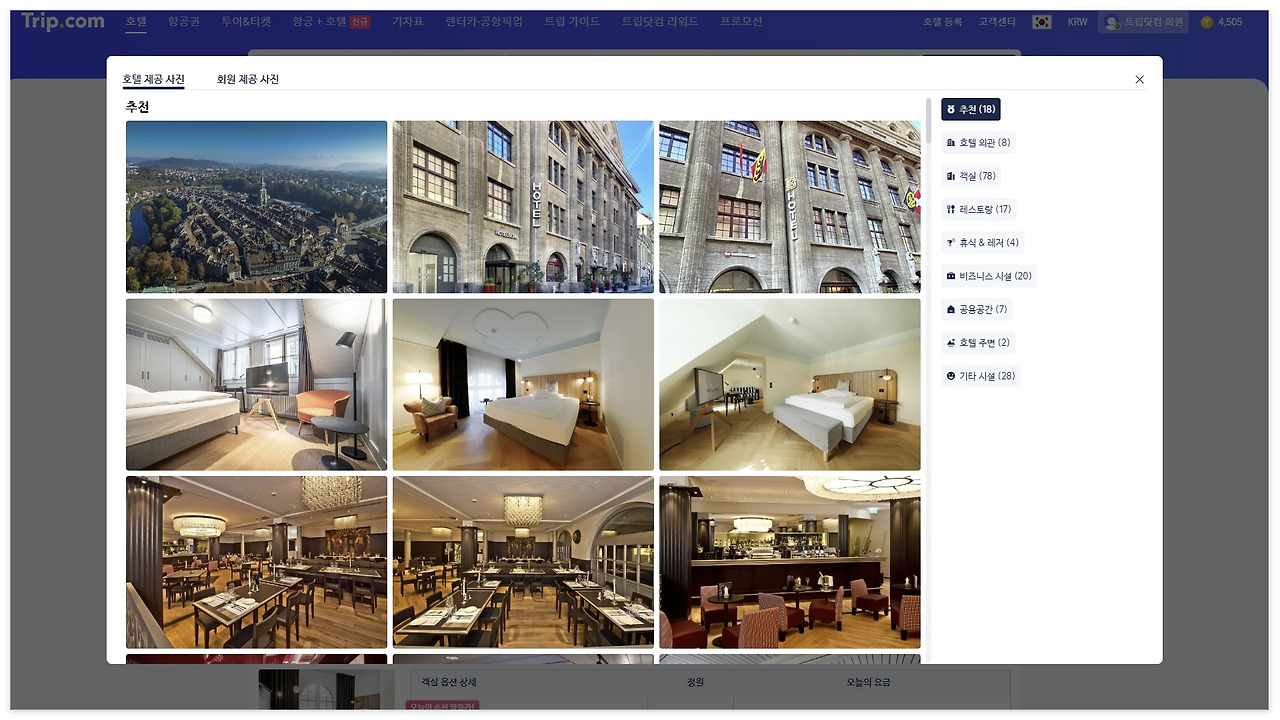Image resolution: width=1280 pixels, height=720 pixels.
Task: Open 트립닷컴 리워드 in the navigation
Action: tap(660, 22)
